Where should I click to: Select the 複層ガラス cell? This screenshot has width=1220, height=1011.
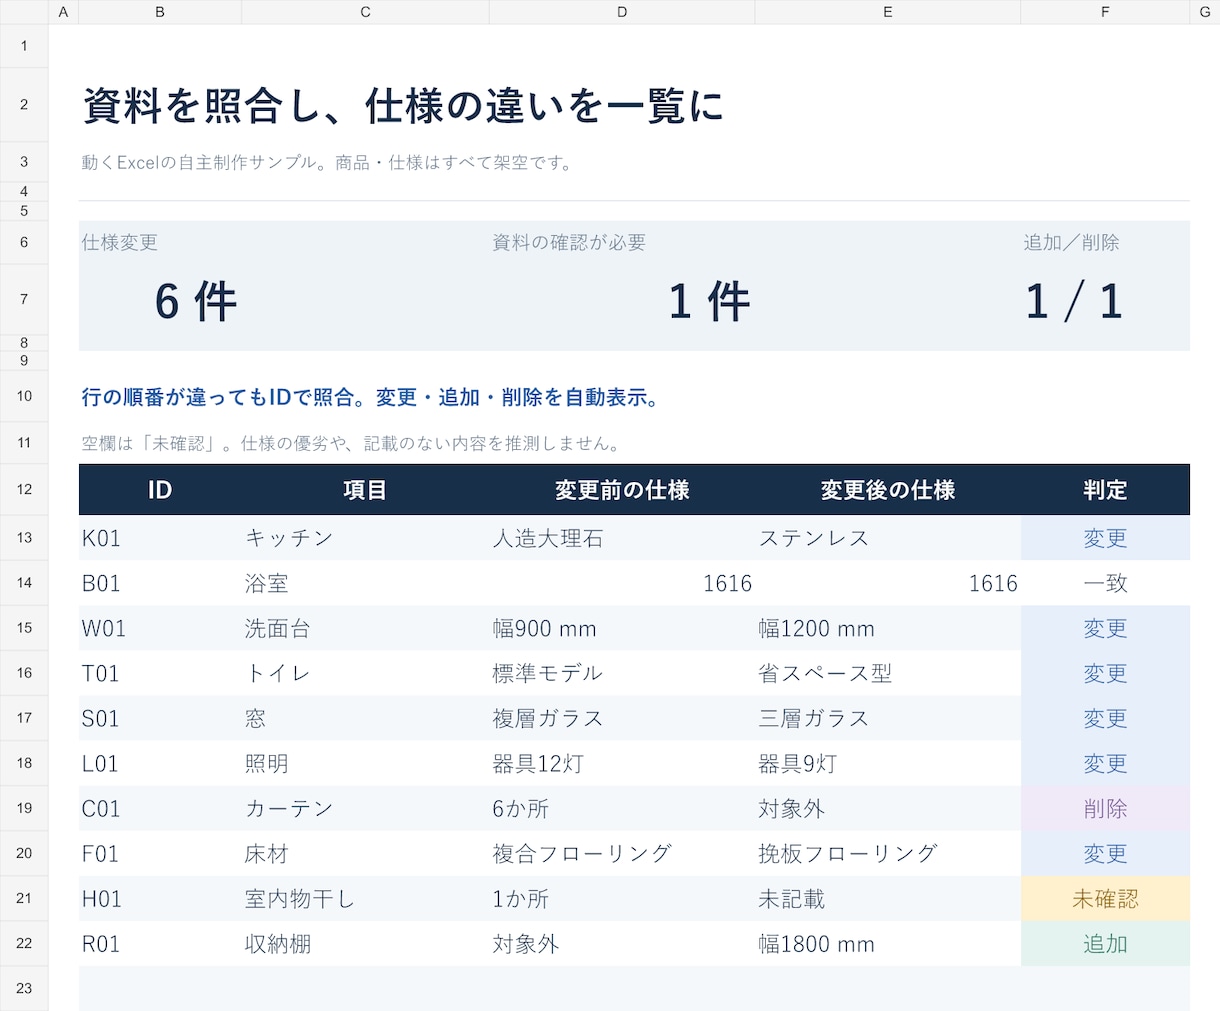click(x=622, y=718)
